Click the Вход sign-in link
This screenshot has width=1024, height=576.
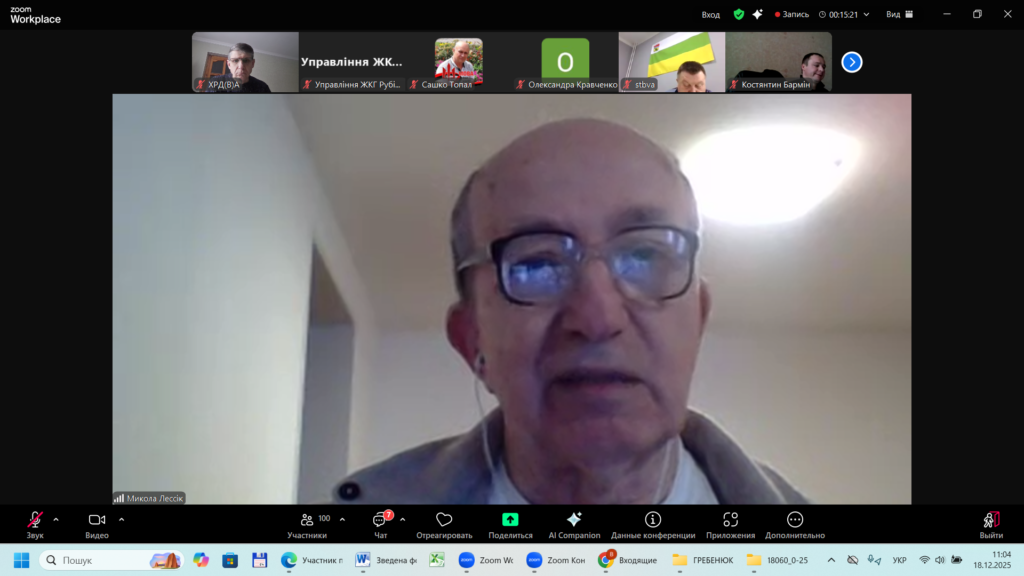(710, 14)
